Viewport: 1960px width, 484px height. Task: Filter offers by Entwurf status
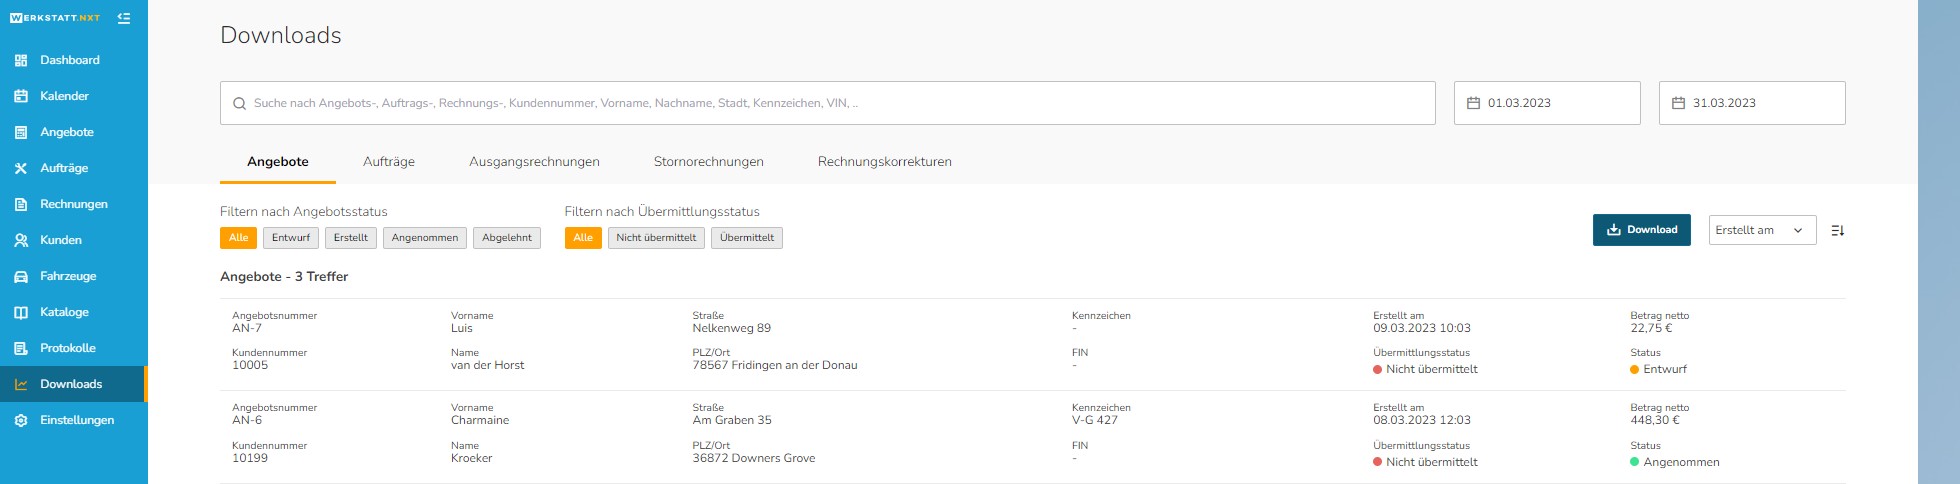291,238
